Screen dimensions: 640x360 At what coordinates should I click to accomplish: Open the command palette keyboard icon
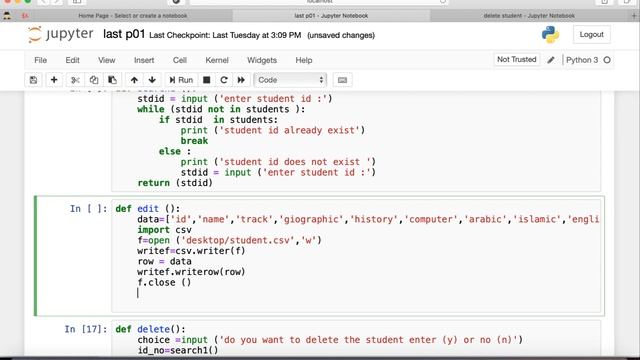(x=342, y=80)
